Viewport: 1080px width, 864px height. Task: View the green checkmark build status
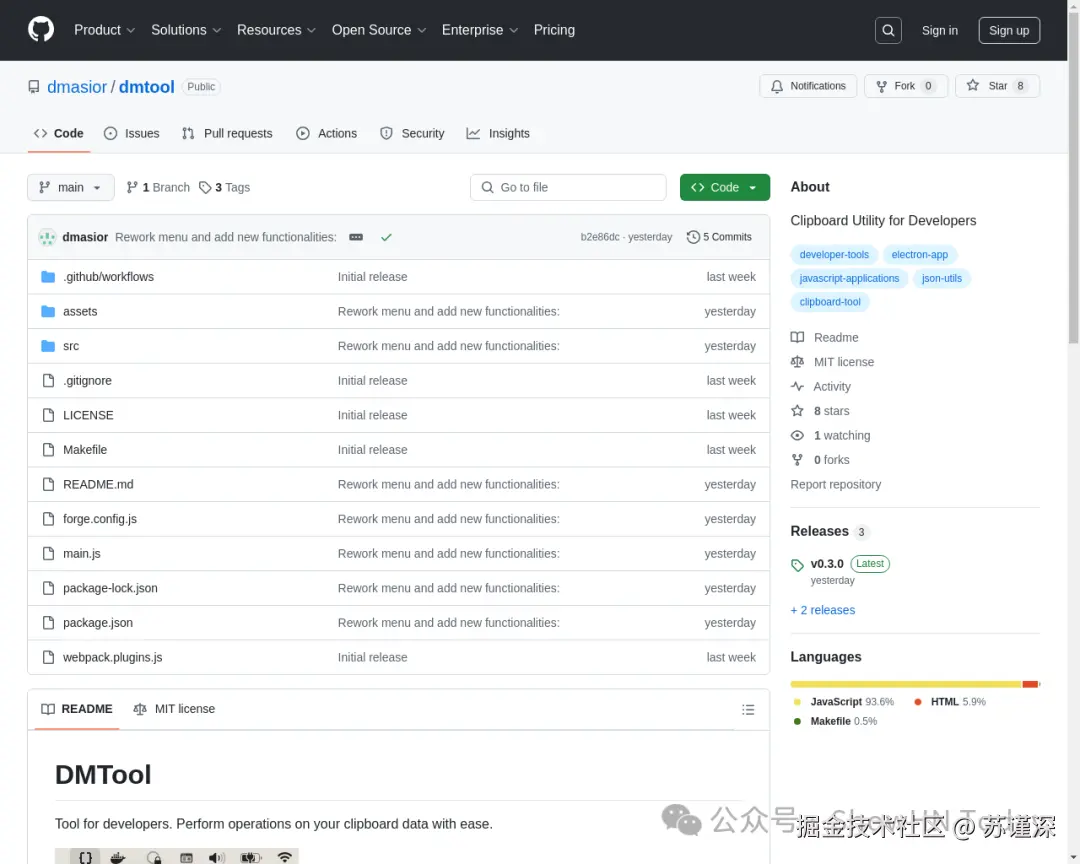pyautogui.click(x=386, y=237)
